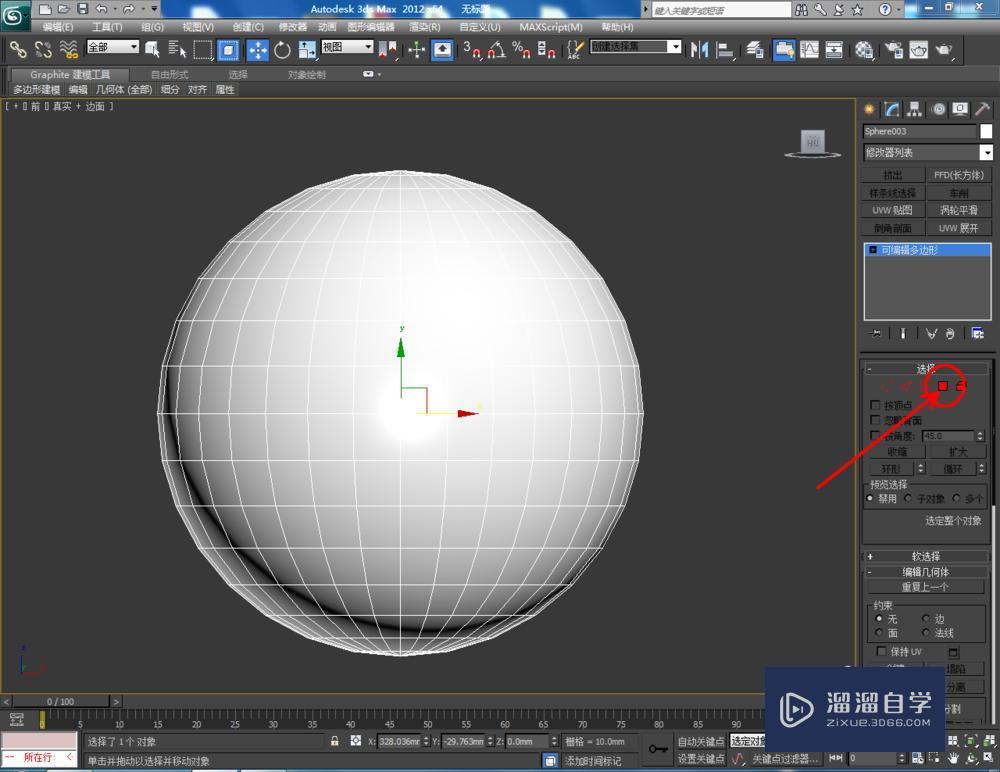Click the 收缩 shrink selection button
The height and width of the screenshot is (772, 1000).
point(898,451)
